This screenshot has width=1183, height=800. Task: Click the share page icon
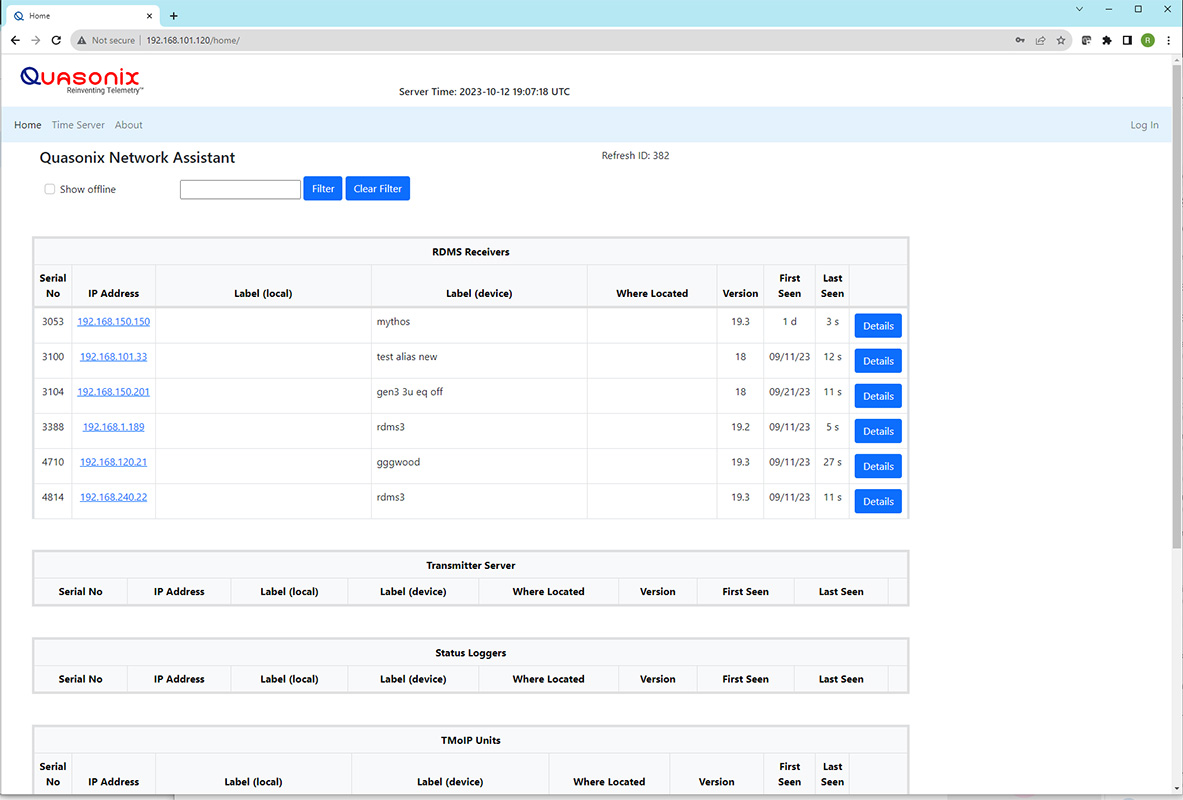tap(1040, 40)
